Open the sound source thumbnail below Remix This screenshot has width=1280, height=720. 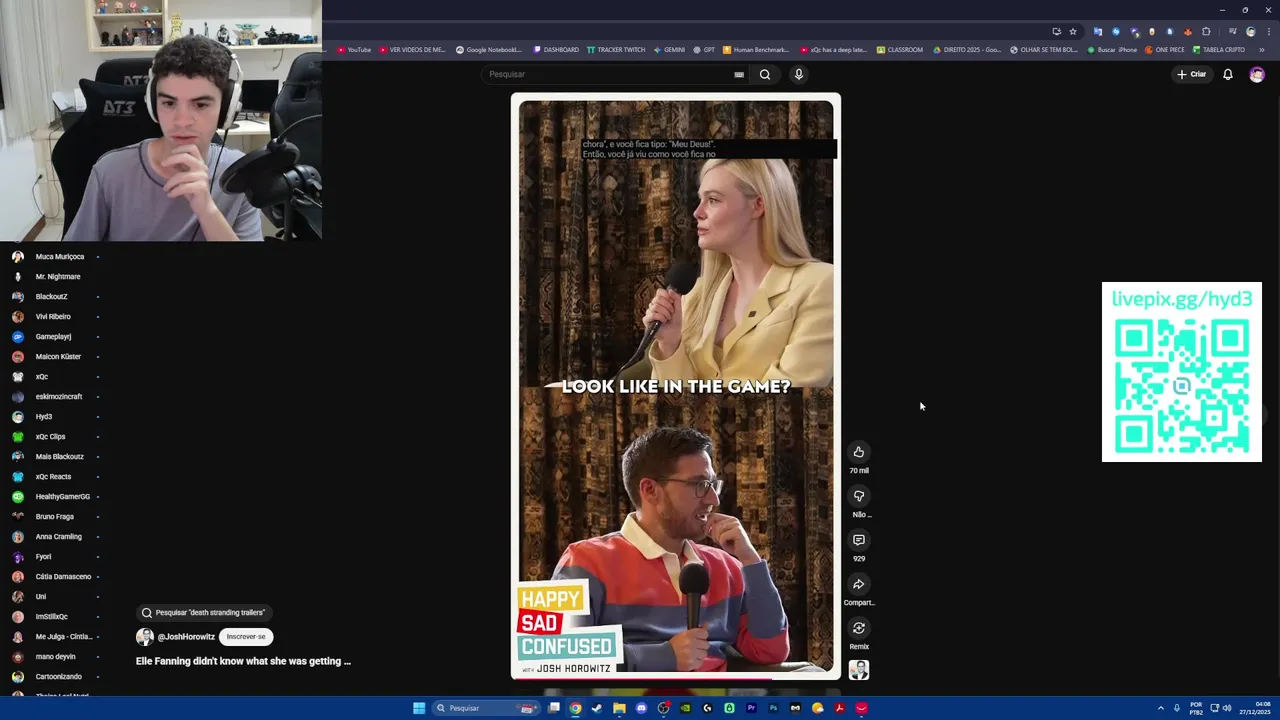point(858,670)
